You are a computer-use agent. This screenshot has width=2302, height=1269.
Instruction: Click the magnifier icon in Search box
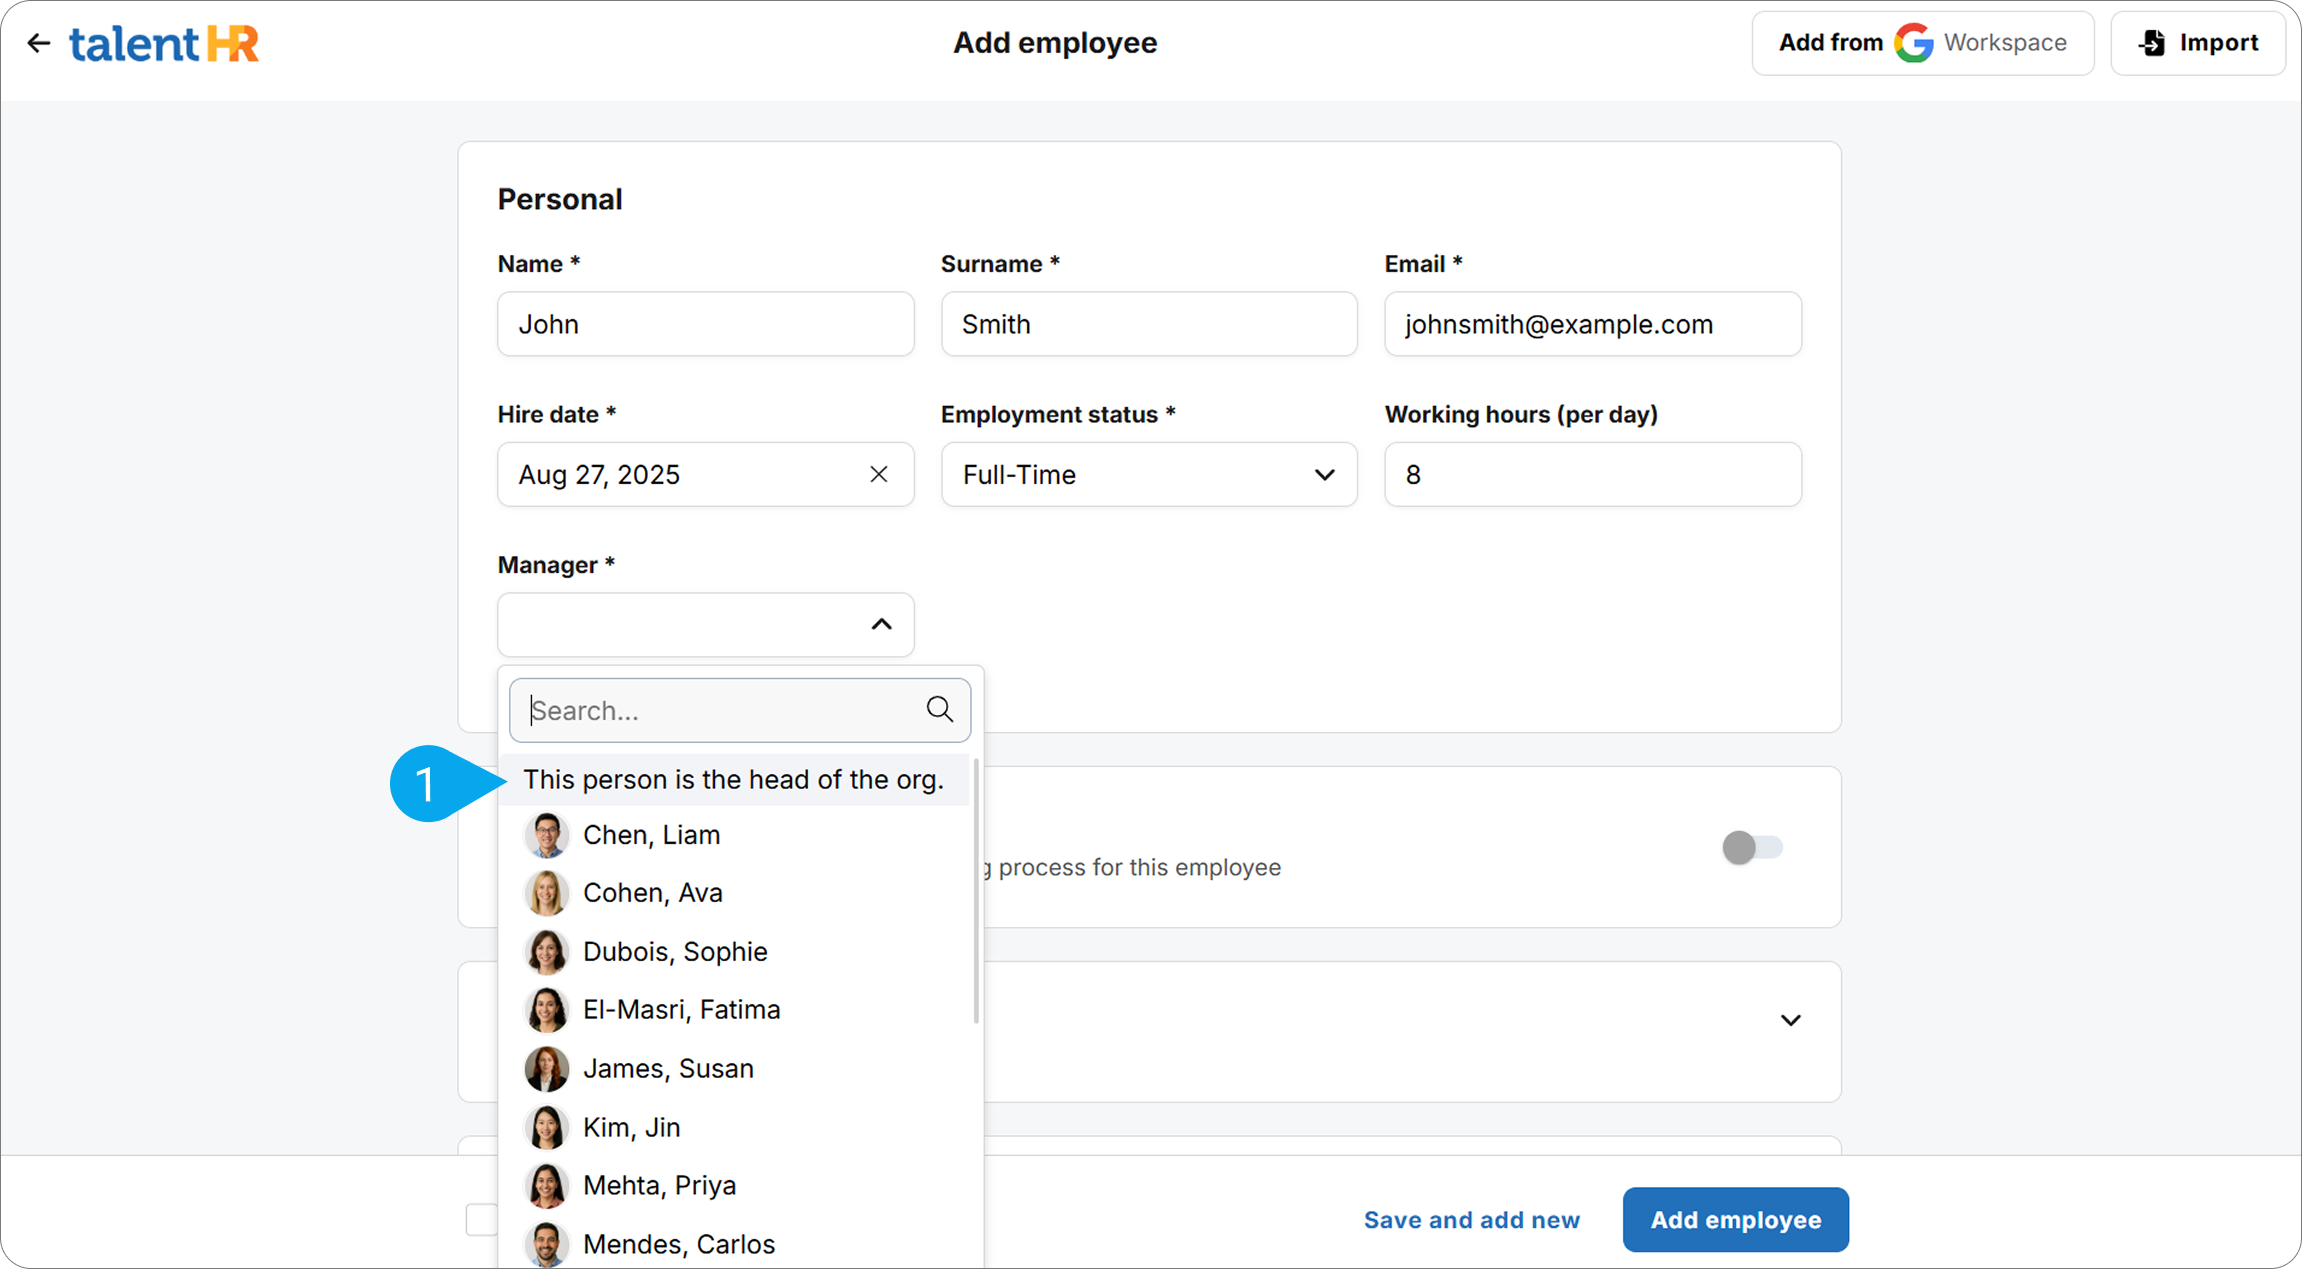[x=939, y=710]
